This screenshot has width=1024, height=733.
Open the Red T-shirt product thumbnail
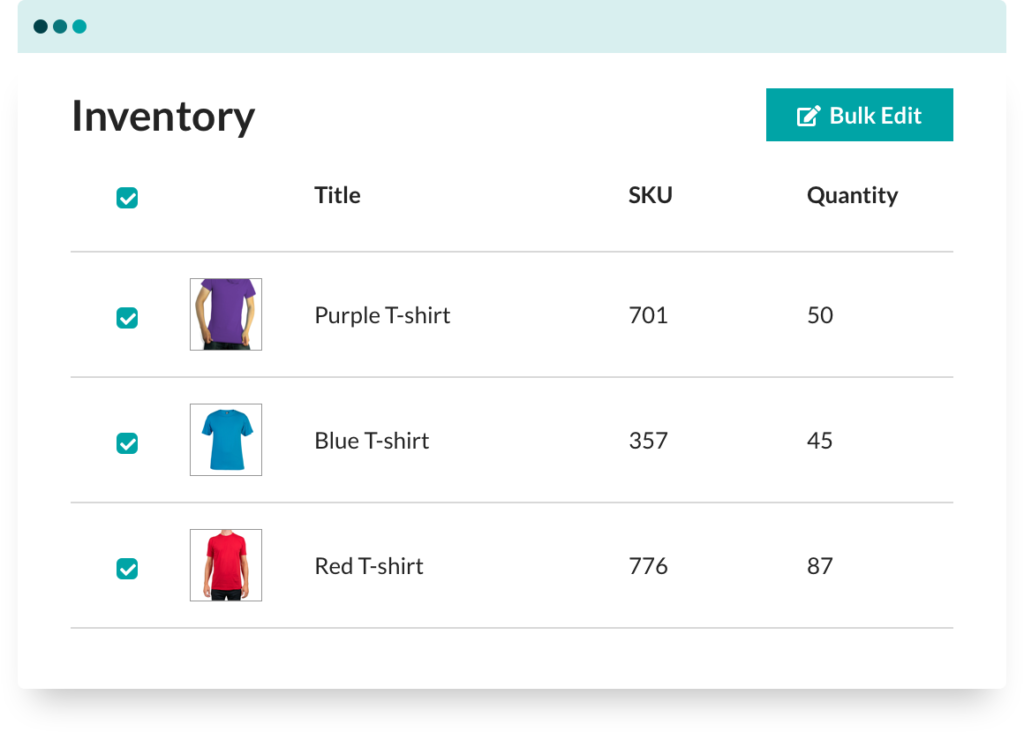[x=226, y=565]
